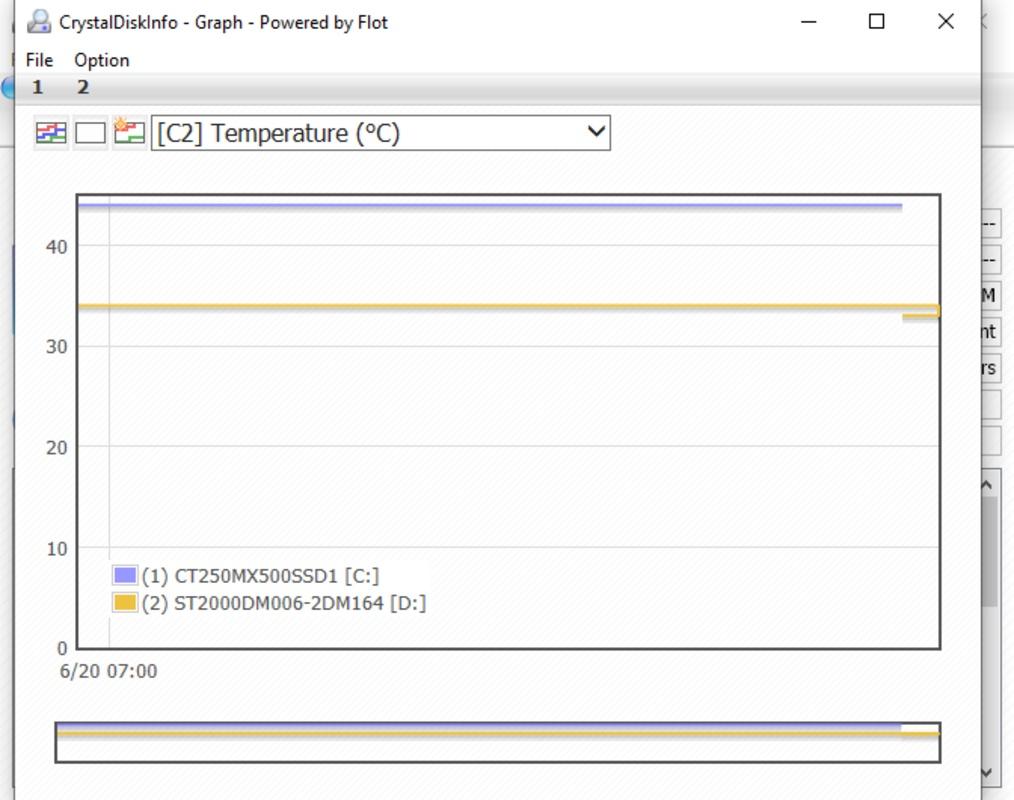The height and width of the screenshot is (800, 1014).
Task: Click the partially visible button ending in "nt"
Action: pos(992,331)
